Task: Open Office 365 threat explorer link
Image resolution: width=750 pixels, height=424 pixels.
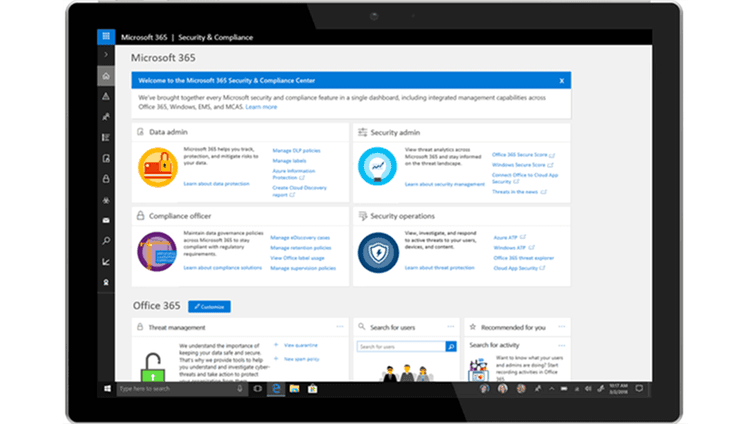Action: (523, 258)
